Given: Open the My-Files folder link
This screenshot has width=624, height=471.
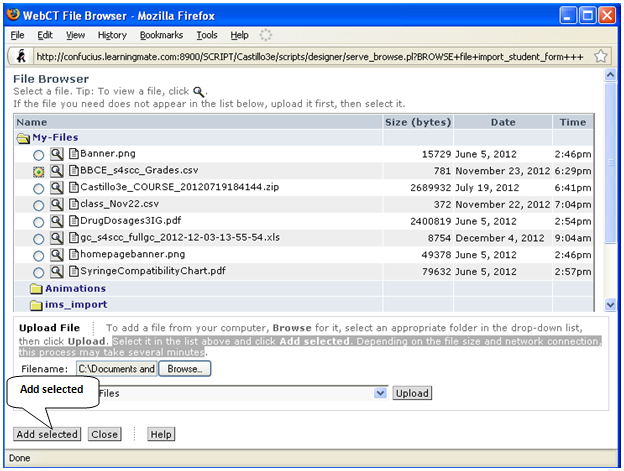Looking at the screenshot, I should point(55,138).
